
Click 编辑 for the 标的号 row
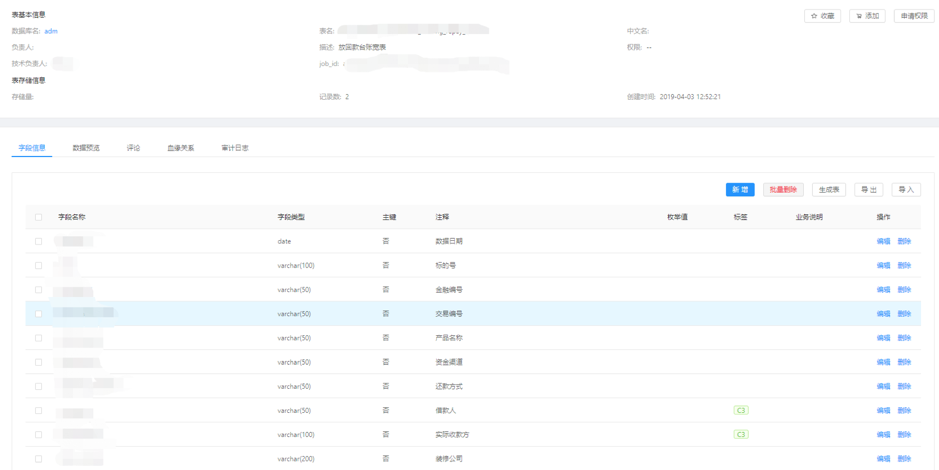coord(883,266)
